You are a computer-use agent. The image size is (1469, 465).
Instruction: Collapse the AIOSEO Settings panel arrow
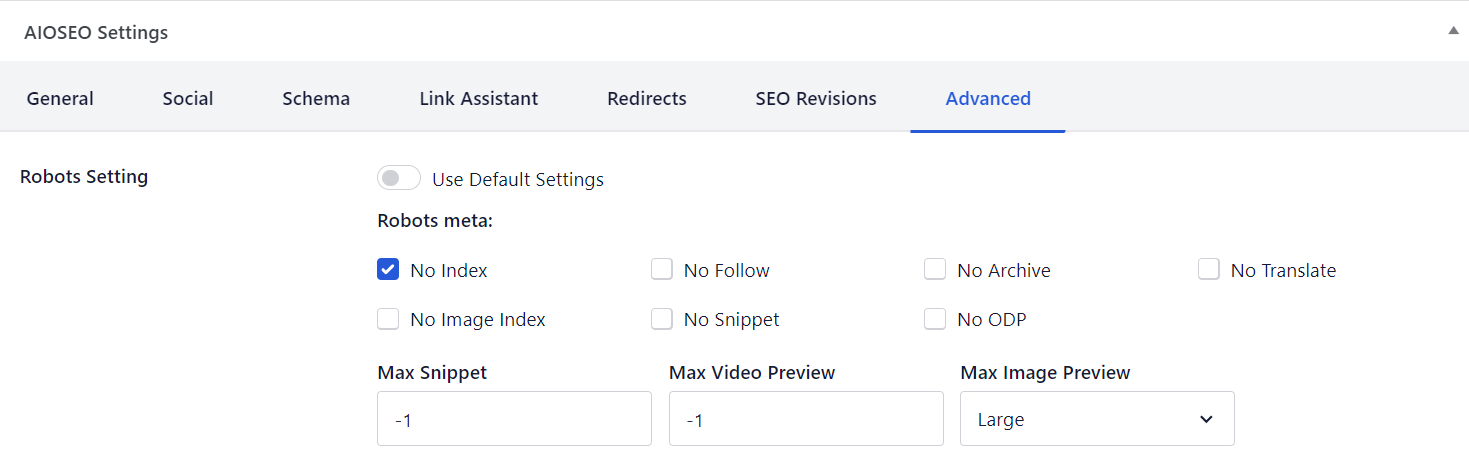(1453, 31)
